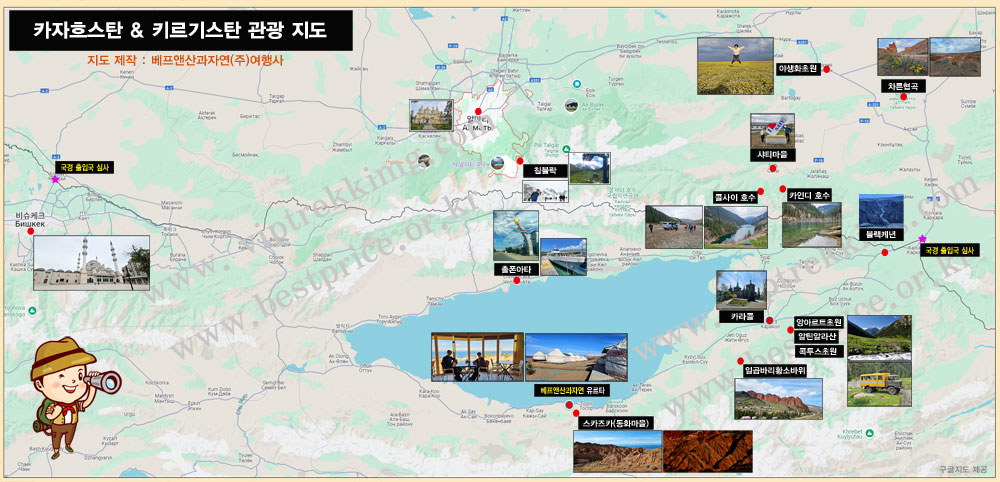
Task: Open the Kaindy lake photo under its label
Action: point(812,225)
